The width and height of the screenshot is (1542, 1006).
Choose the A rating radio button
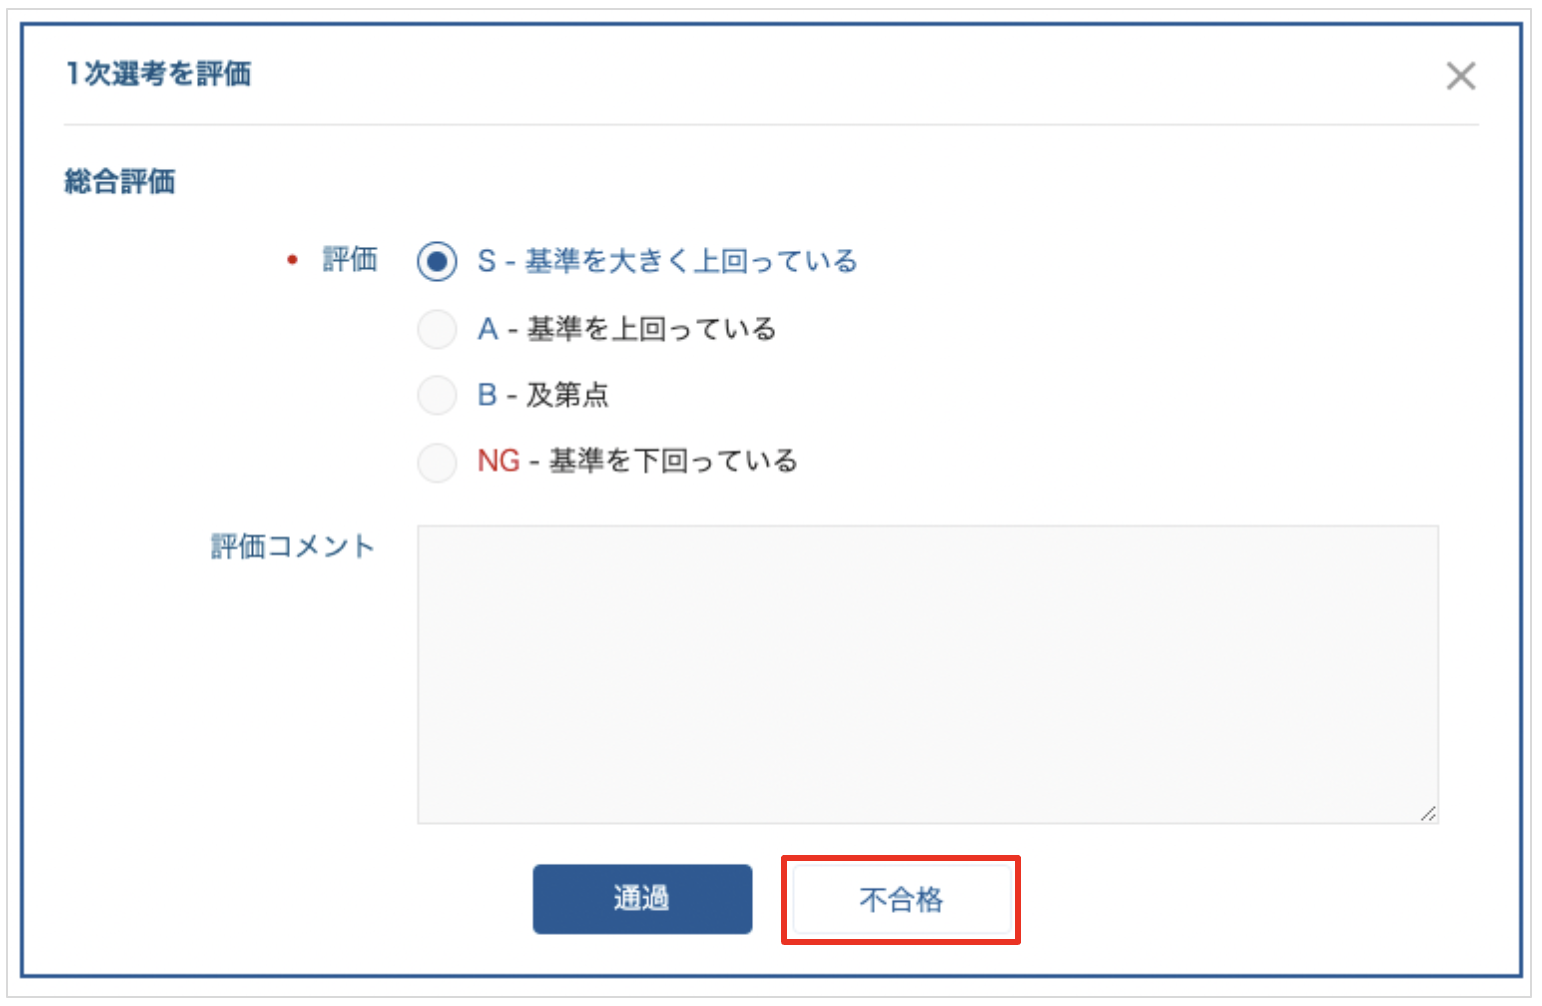click(x=437, y=329)
